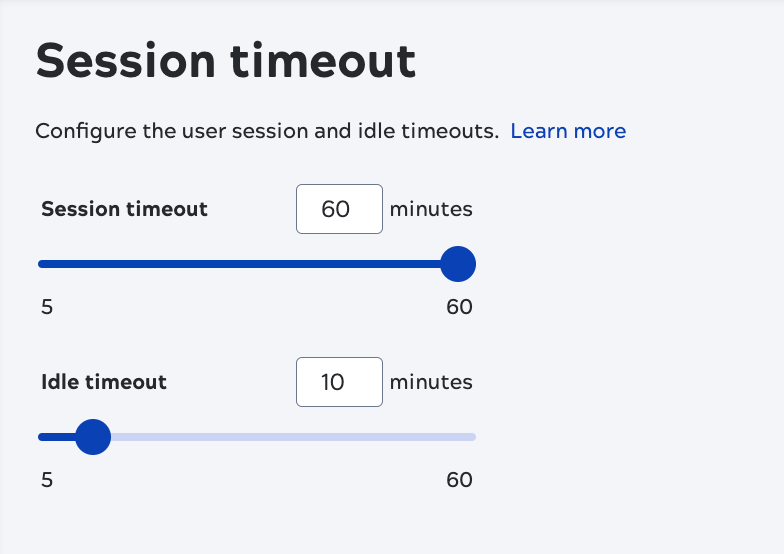Click the minutes unit beside Session timeout input
Screen dimensions: 784x554
point(431,209)
